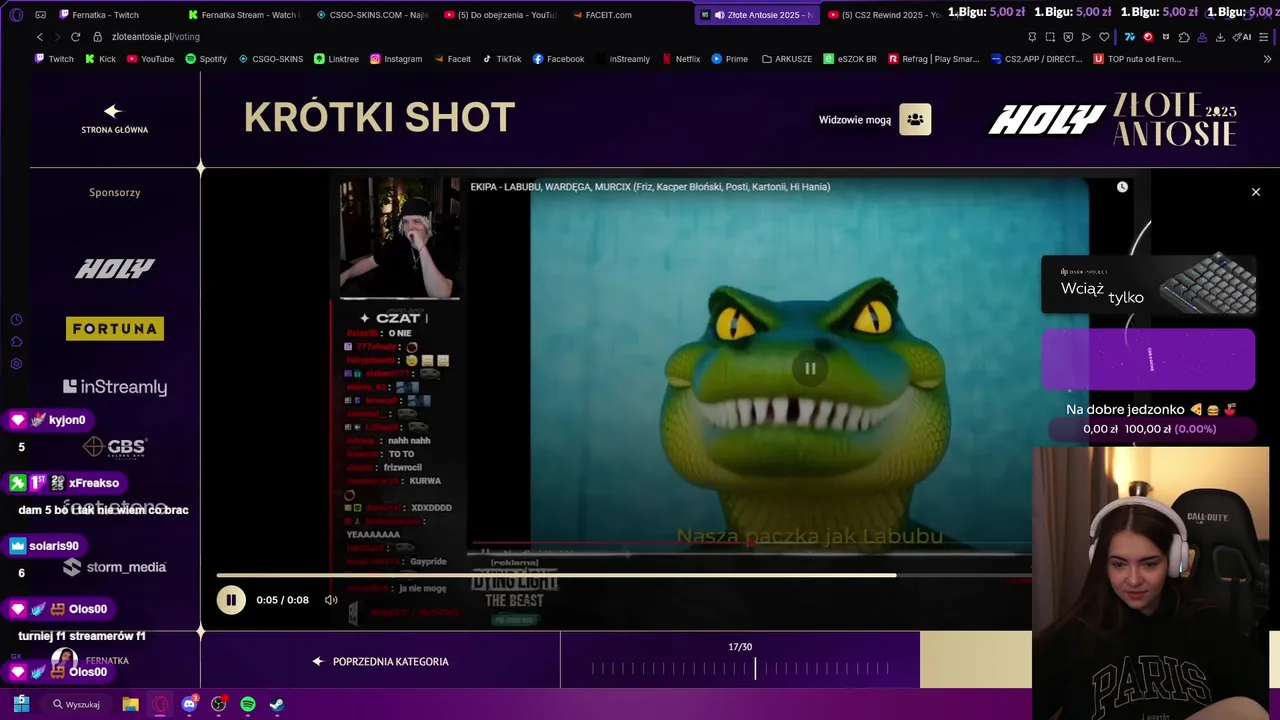
Task: Open the AI assistant icon
Action: point(1243,37)
